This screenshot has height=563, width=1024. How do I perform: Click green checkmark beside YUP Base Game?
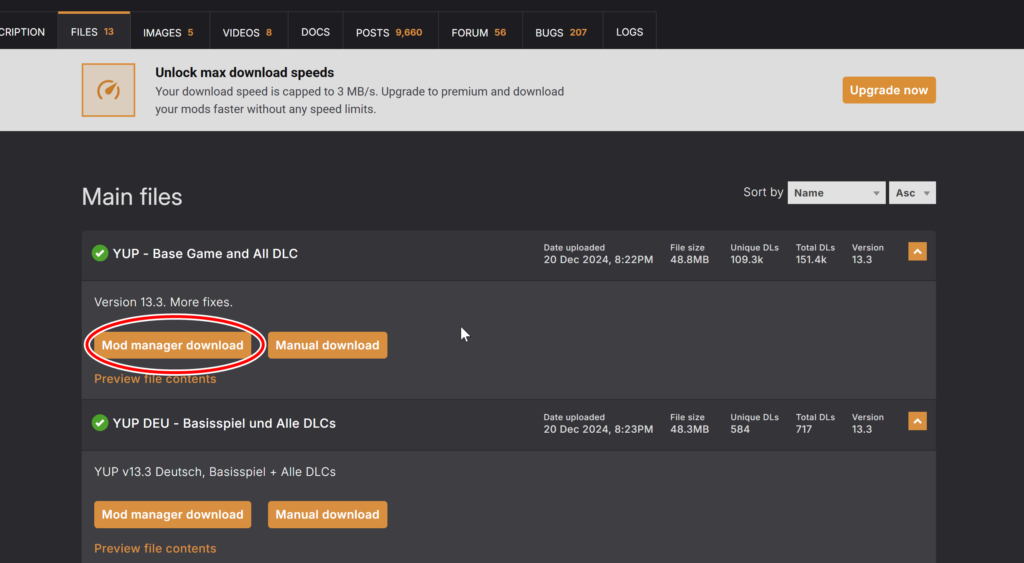click(x=100, y=254)
